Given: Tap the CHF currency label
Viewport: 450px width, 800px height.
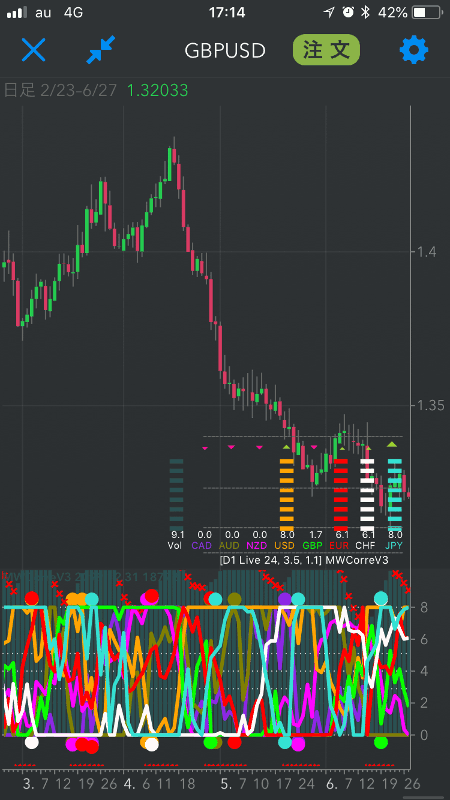Looking at the screenshot, I should point(366,545).
